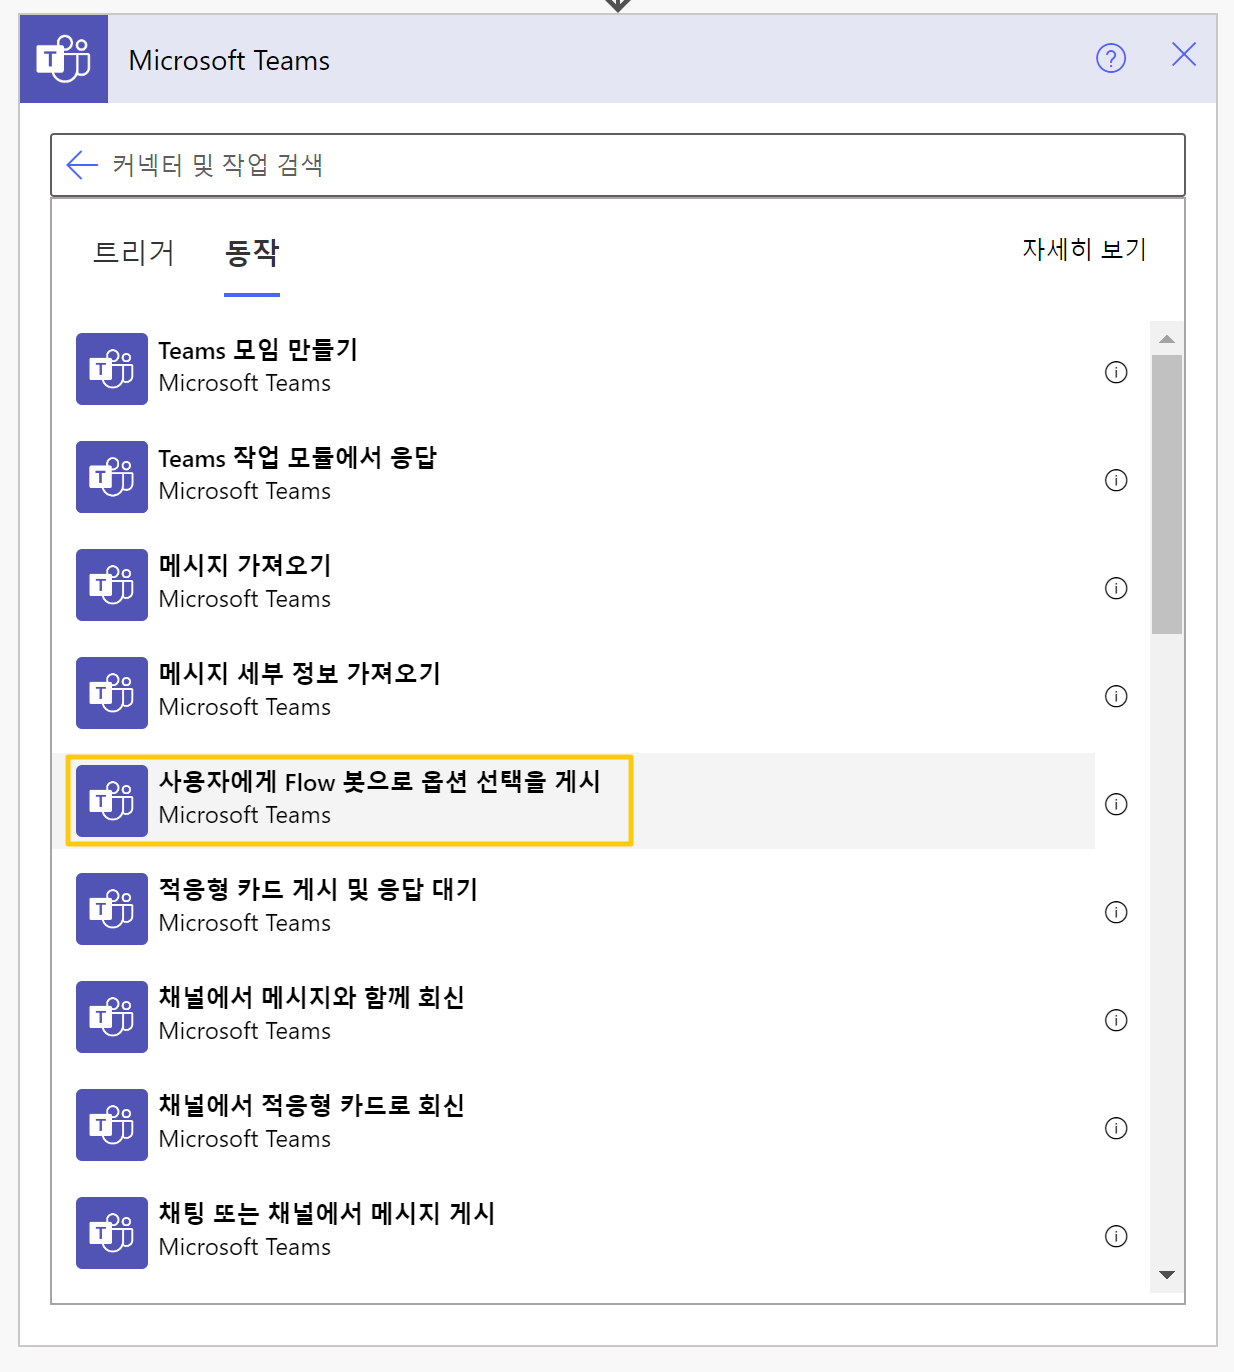Image resolution: width=1234 pixels, height=1372 pixels.
Task: Show info for Teams 작업 모듈에서 응답
Action: pos(1116,480)
